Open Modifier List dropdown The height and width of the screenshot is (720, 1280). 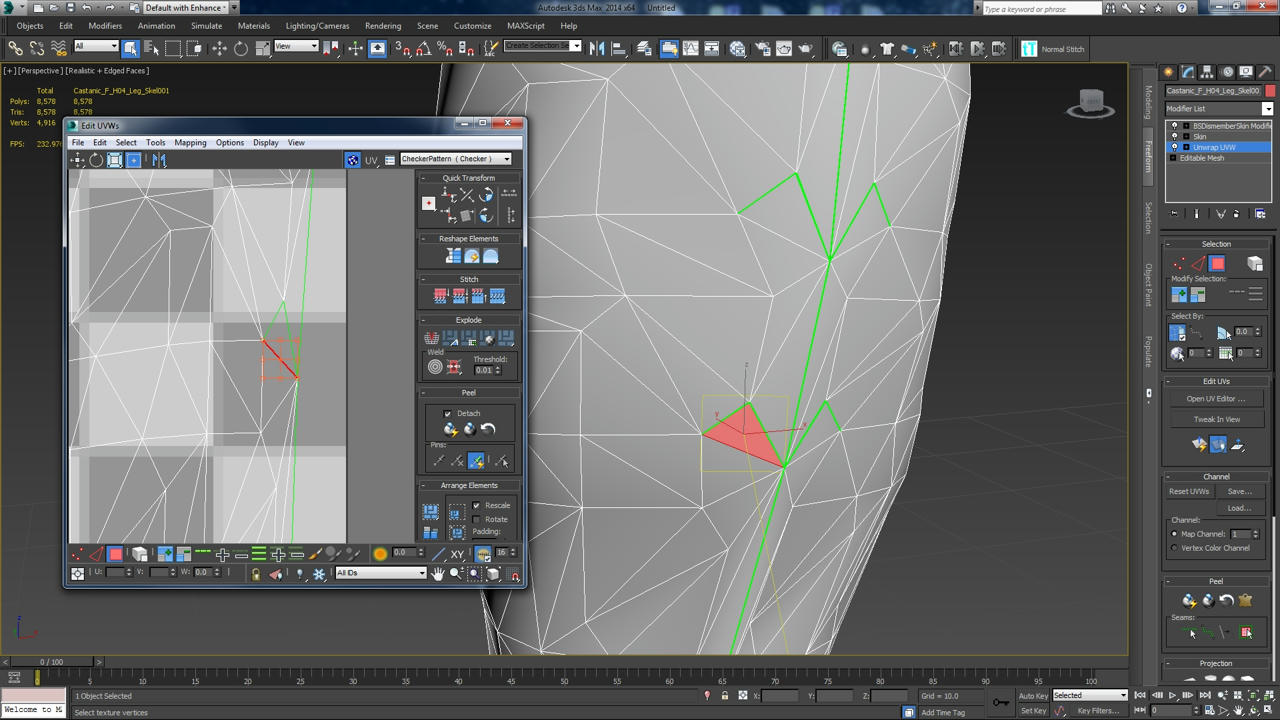coord(1219,108)
